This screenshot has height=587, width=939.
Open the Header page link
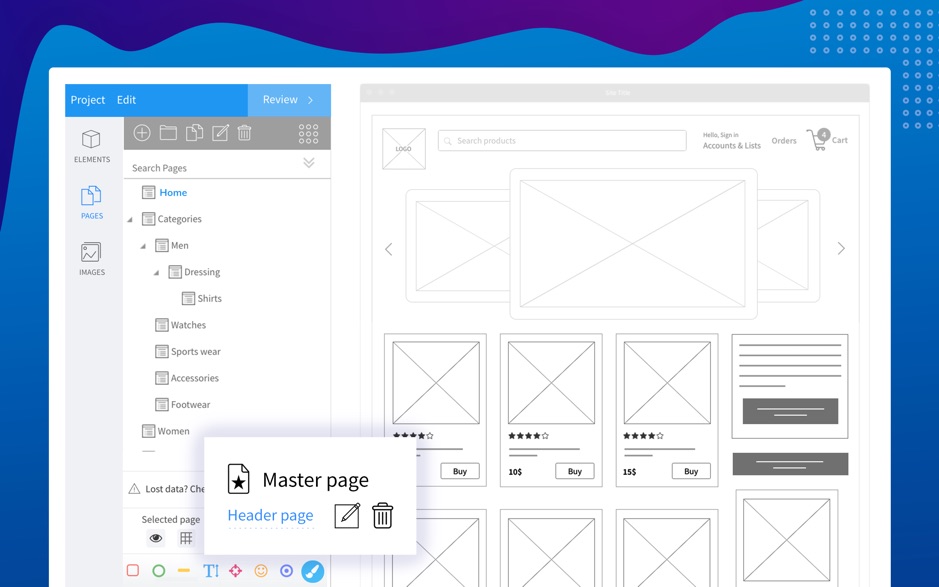270,516
